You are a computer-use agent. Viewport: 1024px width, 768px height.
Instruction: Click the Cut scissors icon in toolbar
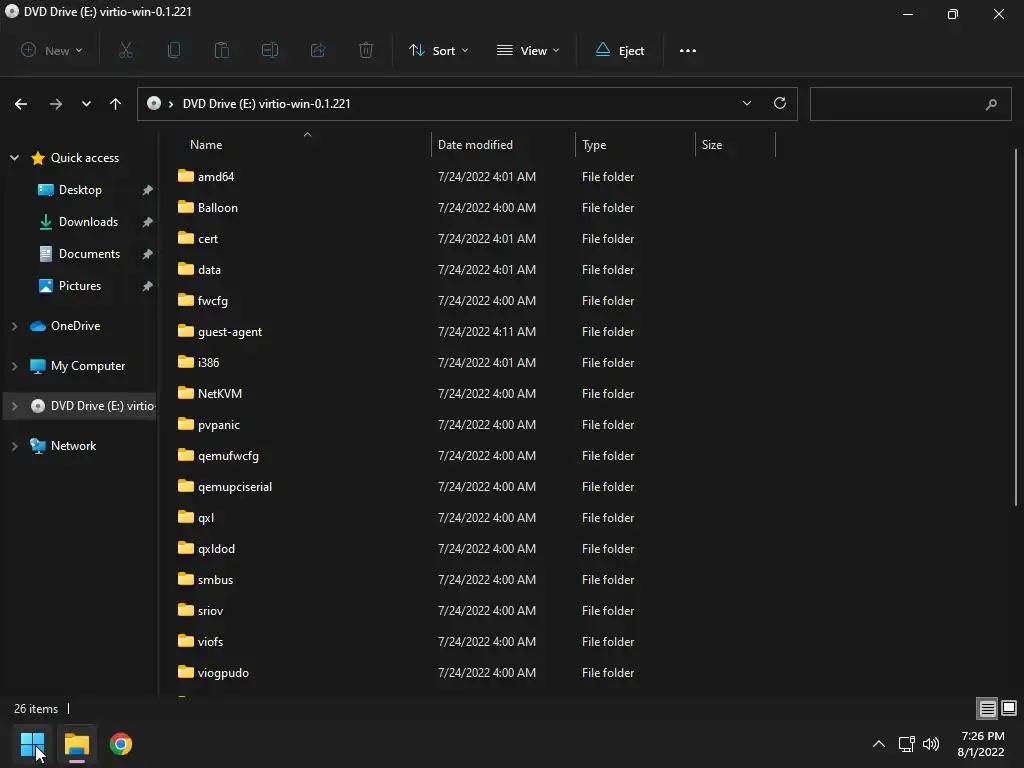click(x=126, y=50)
